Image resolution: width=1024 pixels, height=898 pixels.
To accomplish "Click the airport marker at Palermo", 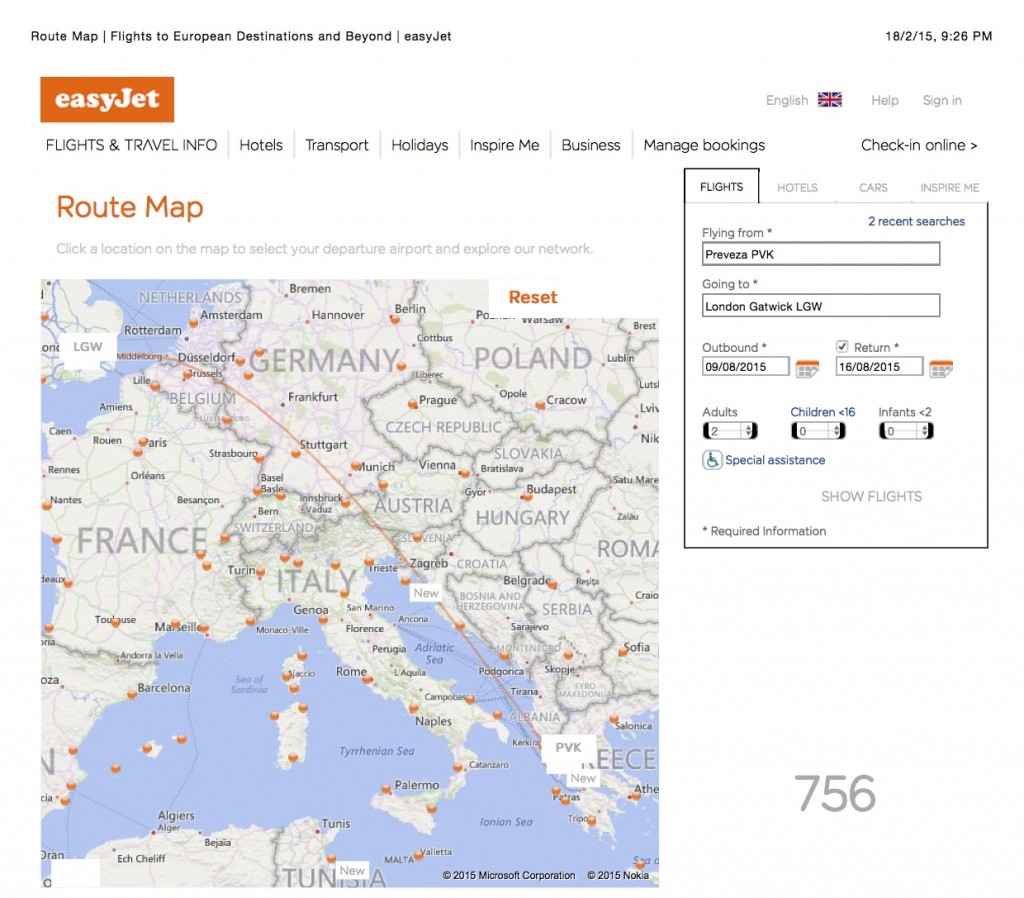I will pos(386,789).
